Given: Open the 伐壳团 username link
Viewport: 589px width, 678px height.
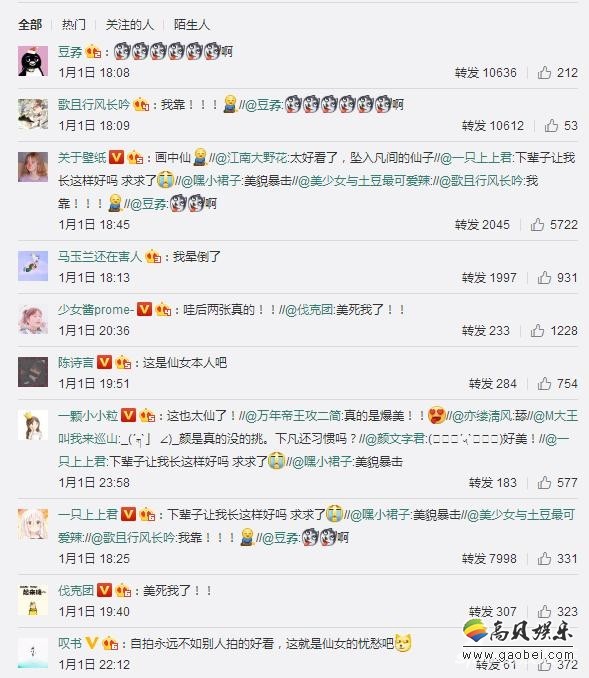Looking at the screenshot, I should pos(76,591).
